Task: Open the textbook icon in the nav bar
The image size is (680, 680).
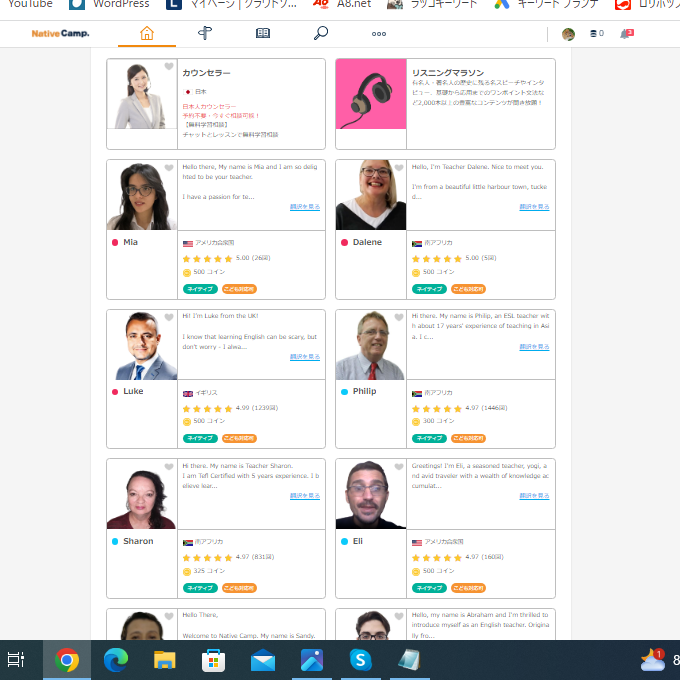Action: (263, 34)
